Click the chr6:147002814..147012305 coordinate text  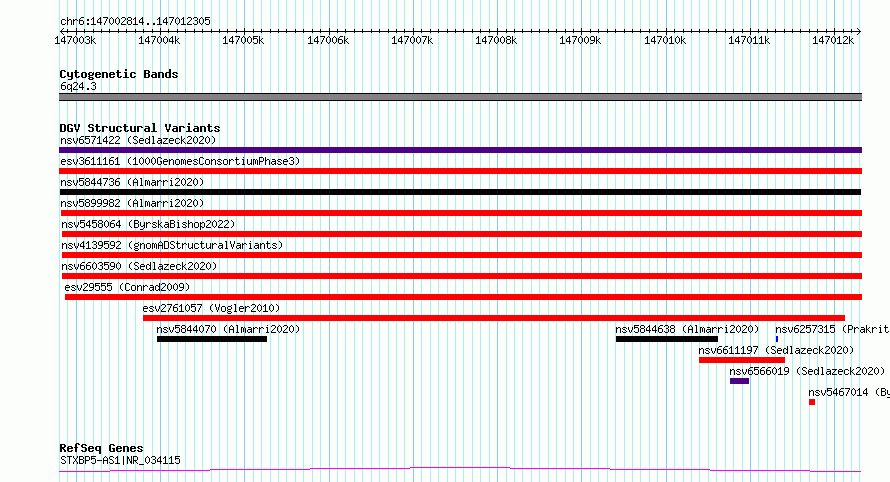(x=135, y=22)
